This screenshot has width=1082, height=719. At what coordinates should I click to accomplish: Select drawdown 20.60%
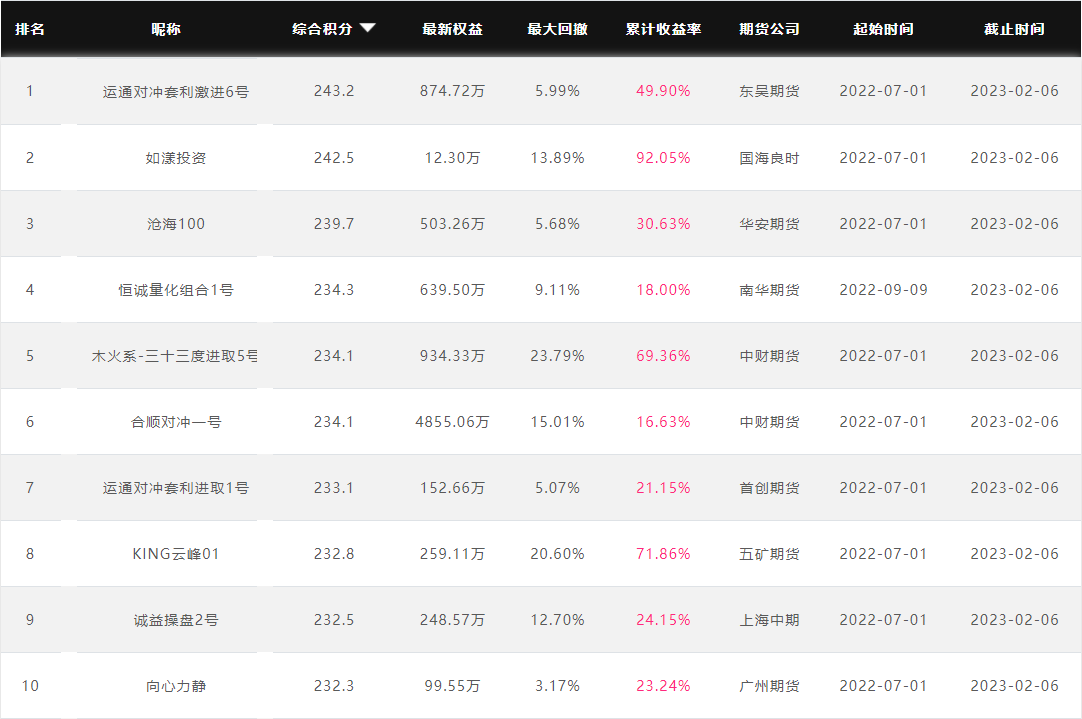tap(558, 554)
